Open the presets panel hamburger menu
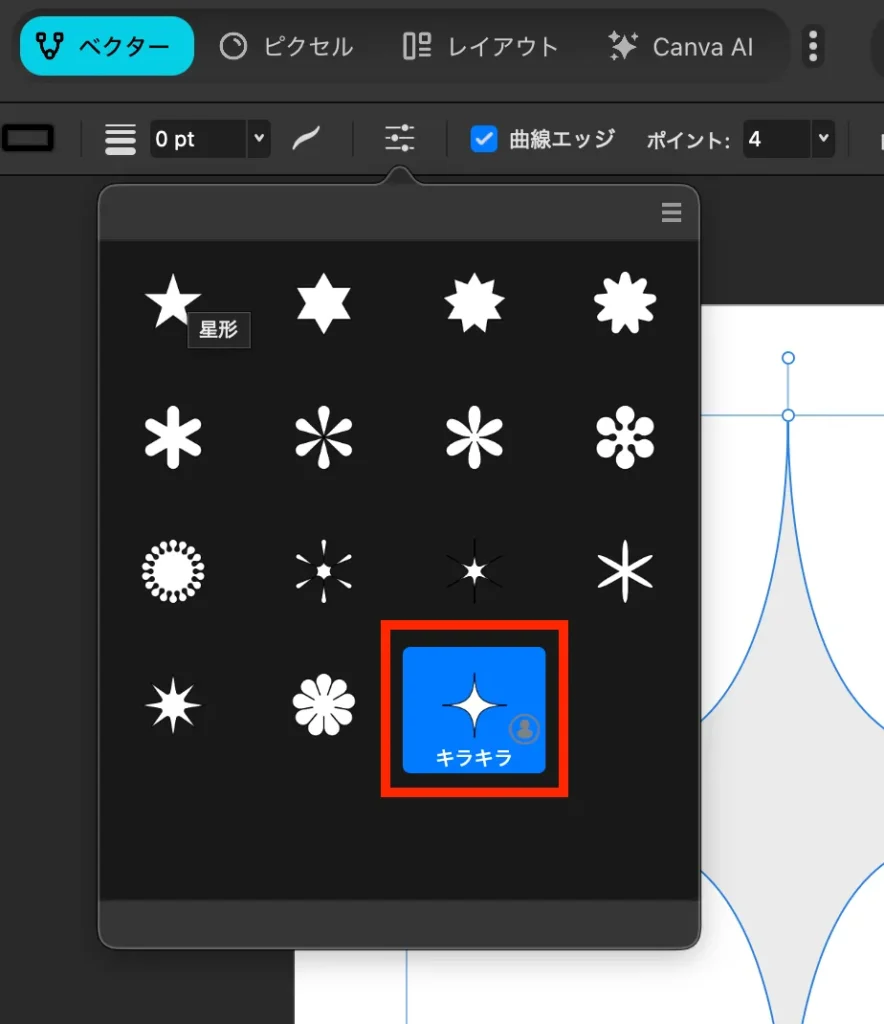The width and height of the screenshot is (884, 1024). 671,212
